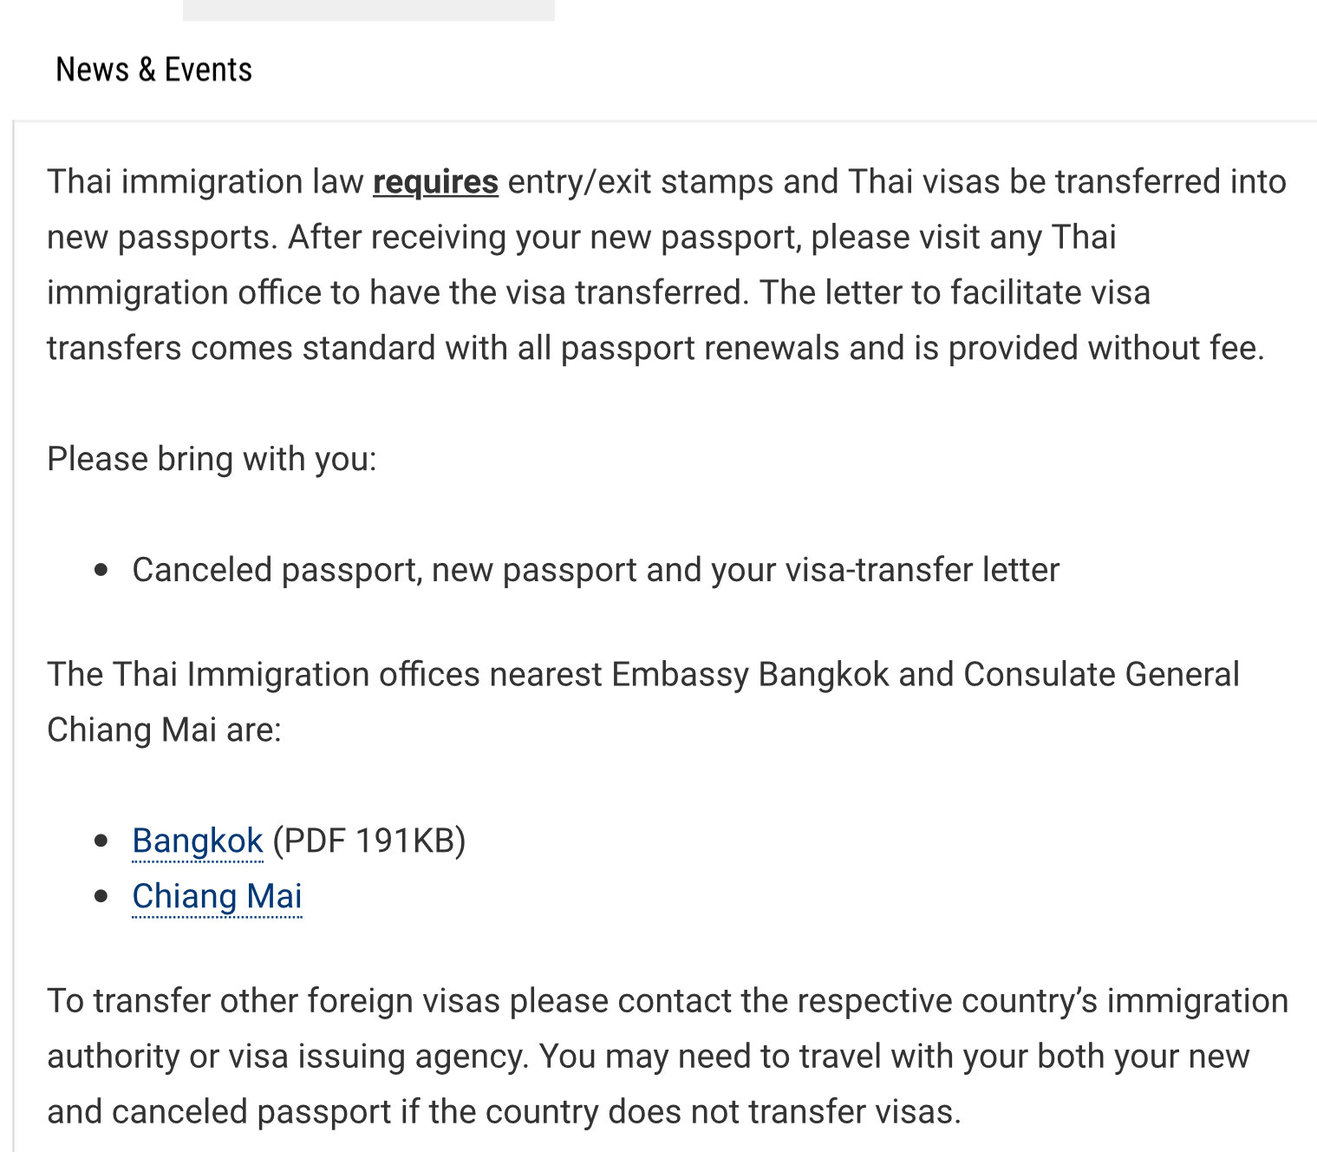Screen dimensions: 1317x1152
Task: Open the News & Events menu item
Action: click(154, 70)
